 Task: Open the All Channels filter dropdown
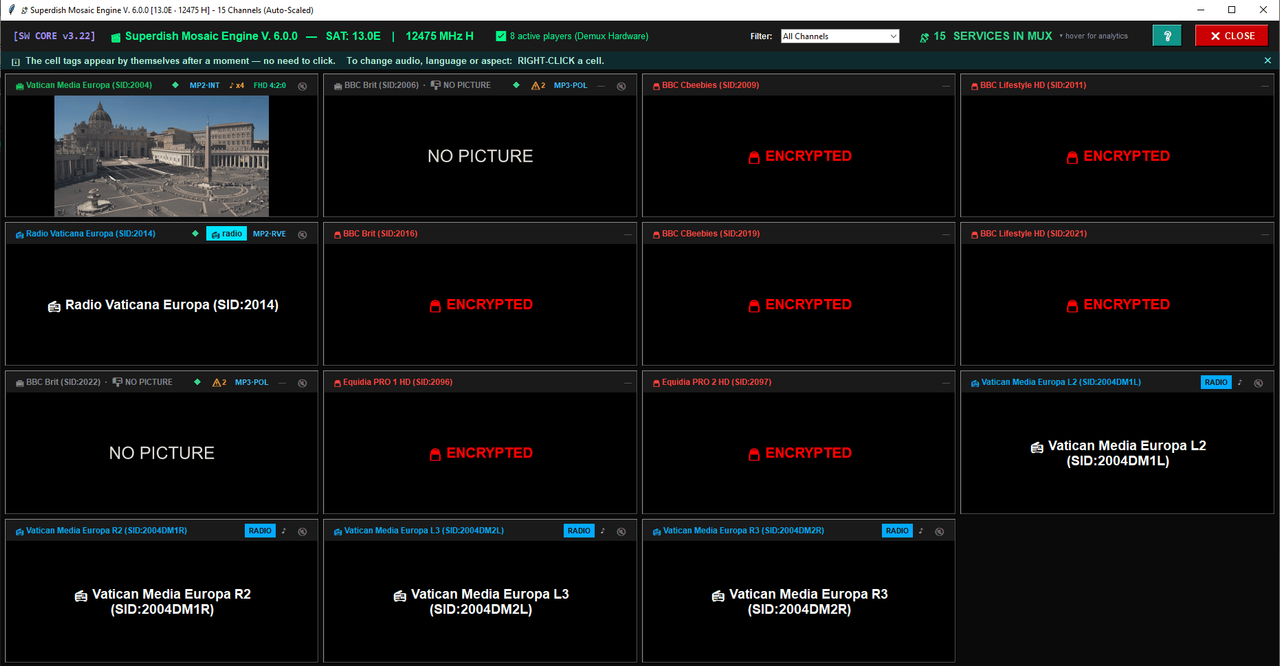click(840, 36)
